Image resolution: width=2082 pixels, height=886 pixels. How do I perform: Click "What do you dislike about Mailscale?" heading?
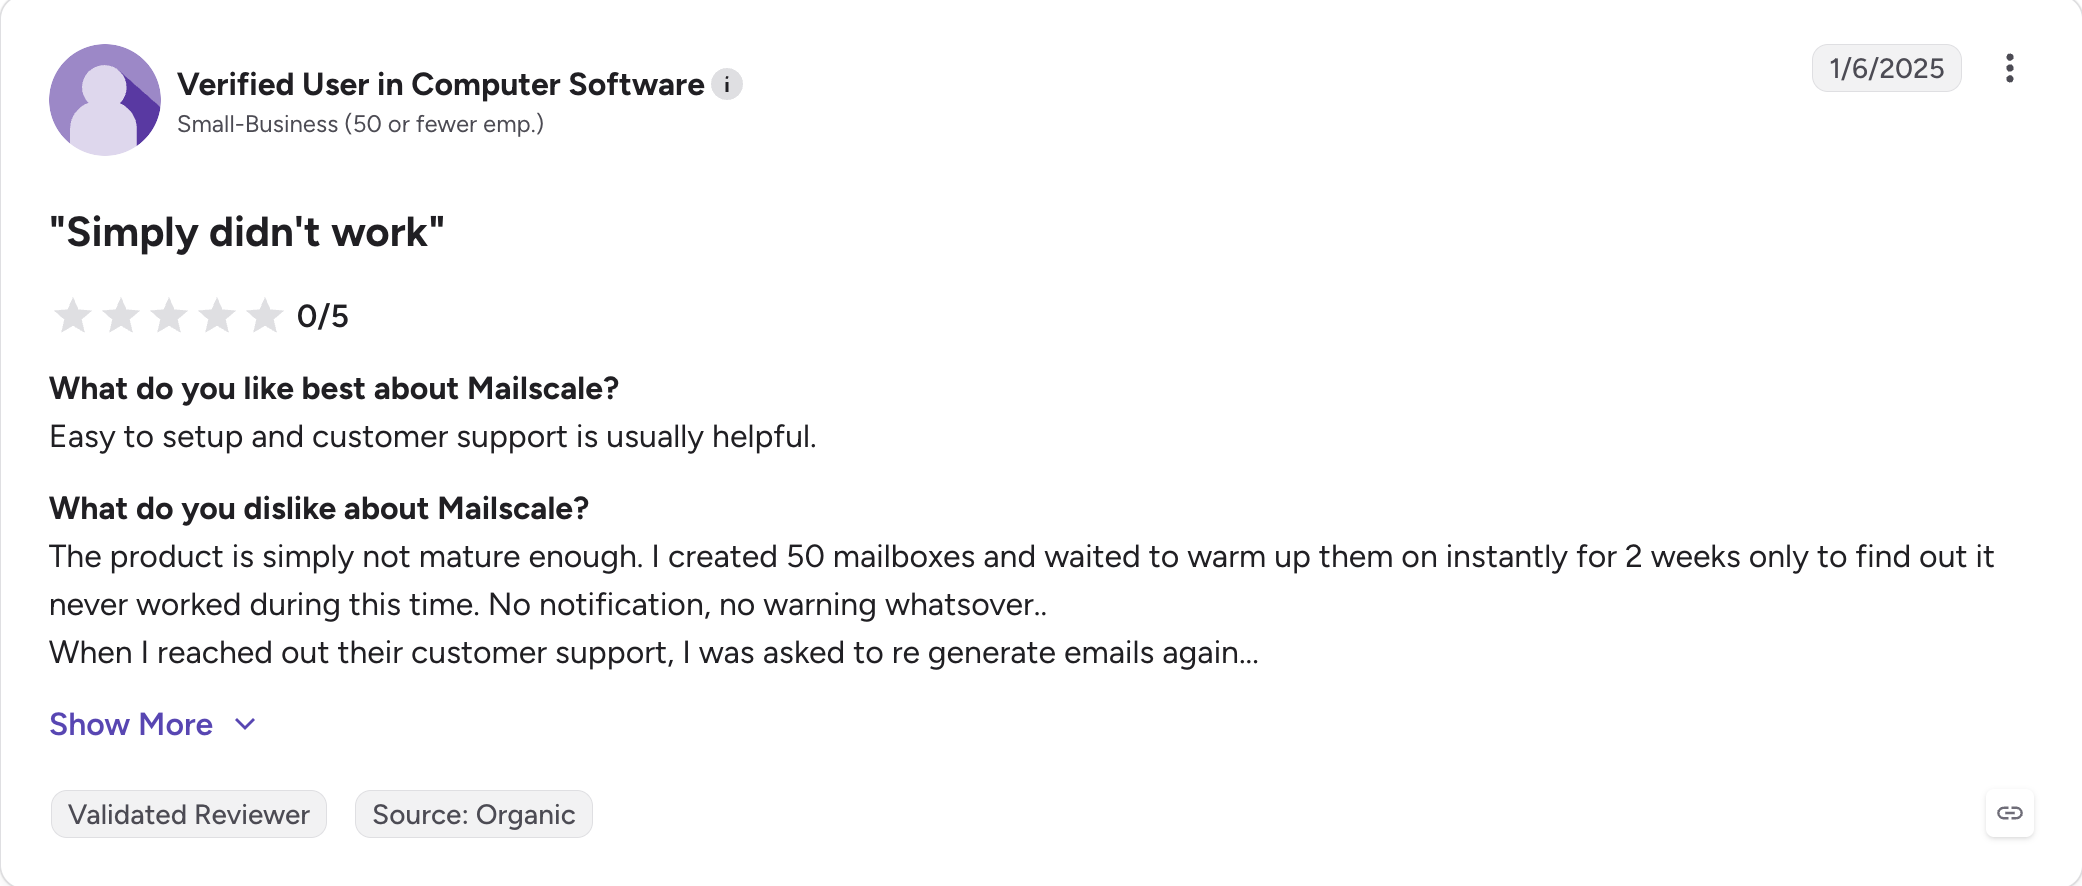(319, 508)
